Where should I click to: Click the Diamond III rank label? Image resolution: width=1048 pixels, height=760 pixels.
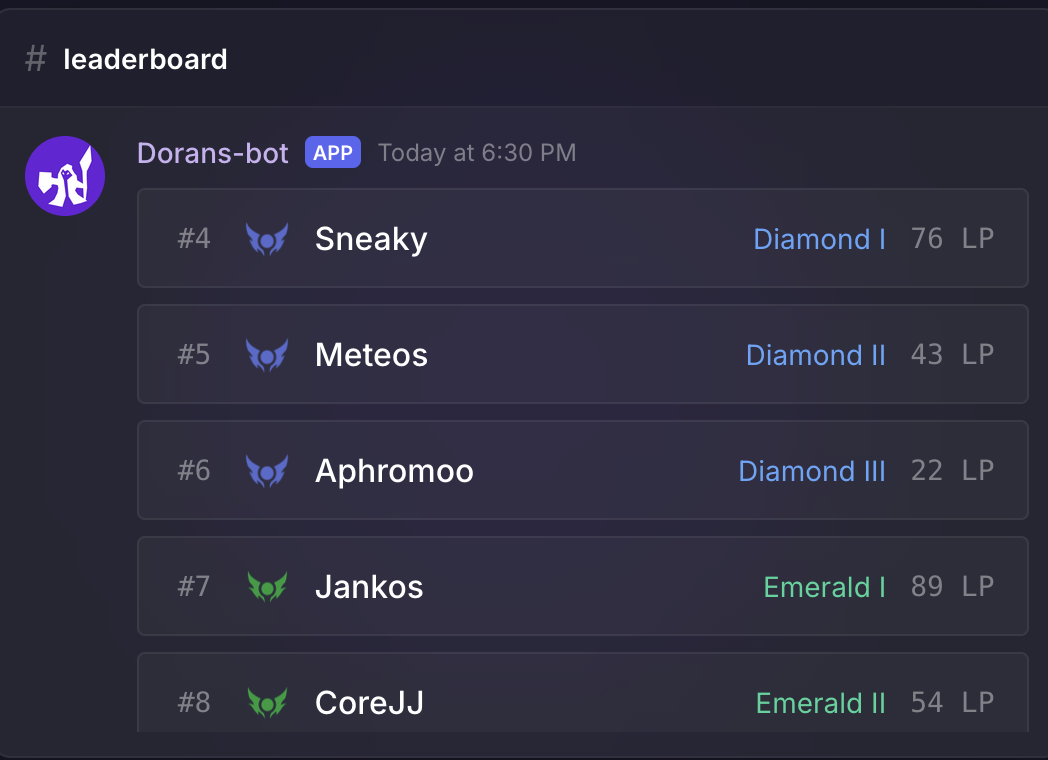point(812,471)
